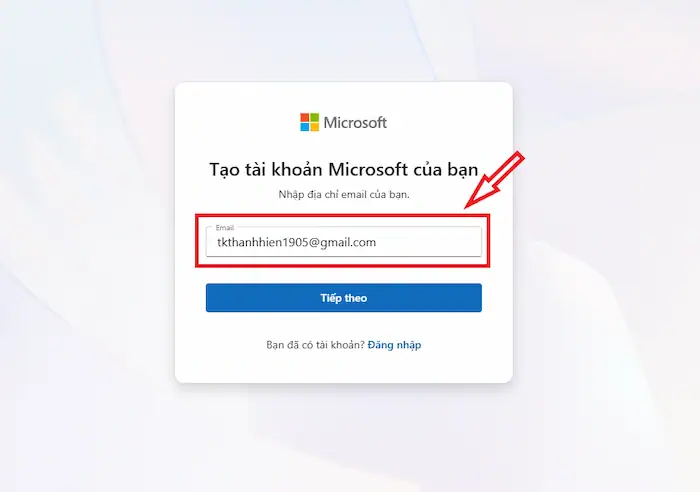Click the red square in Microsoft logo
This screenshot has width=700, height=492.
pos(304,117)
